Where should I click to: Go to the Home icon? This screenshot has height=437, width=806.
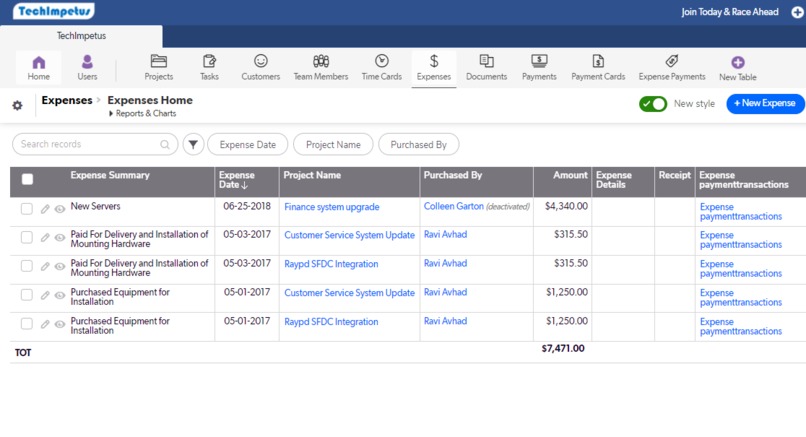tap(39, 63)
